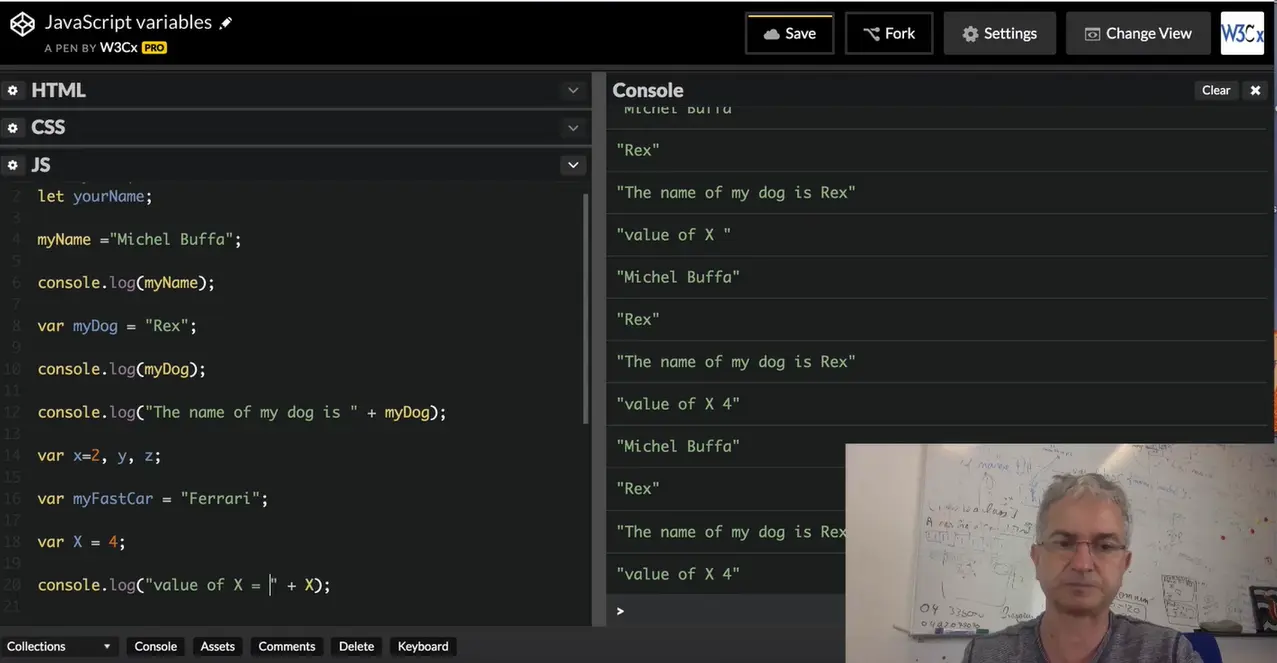Click the Delete footer button
Image resolution: width=1277 pixels, height=663 pixels.
coord(356,646)
